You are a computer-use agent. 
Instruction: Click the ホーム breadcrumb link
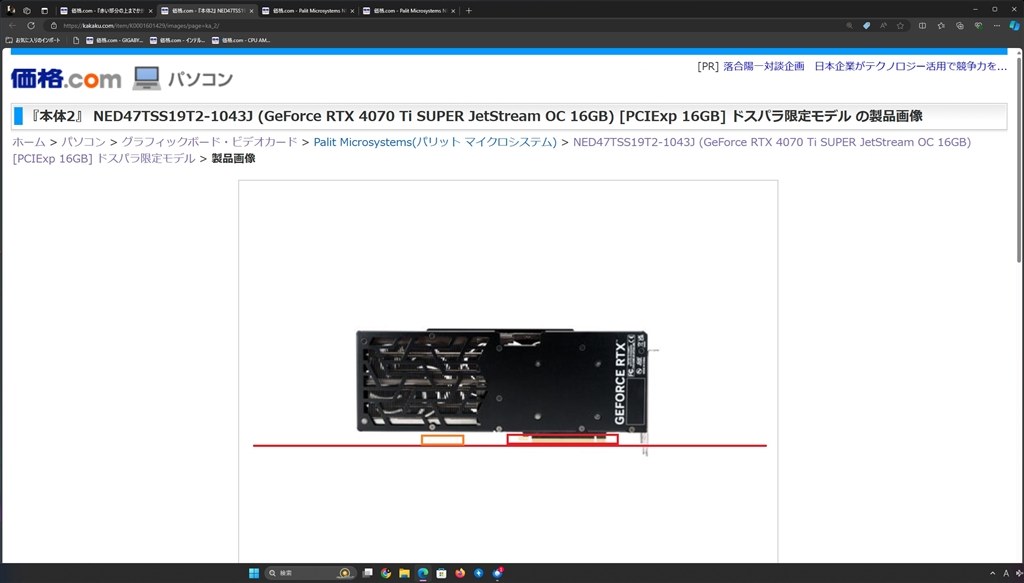[x=29, y=142]
